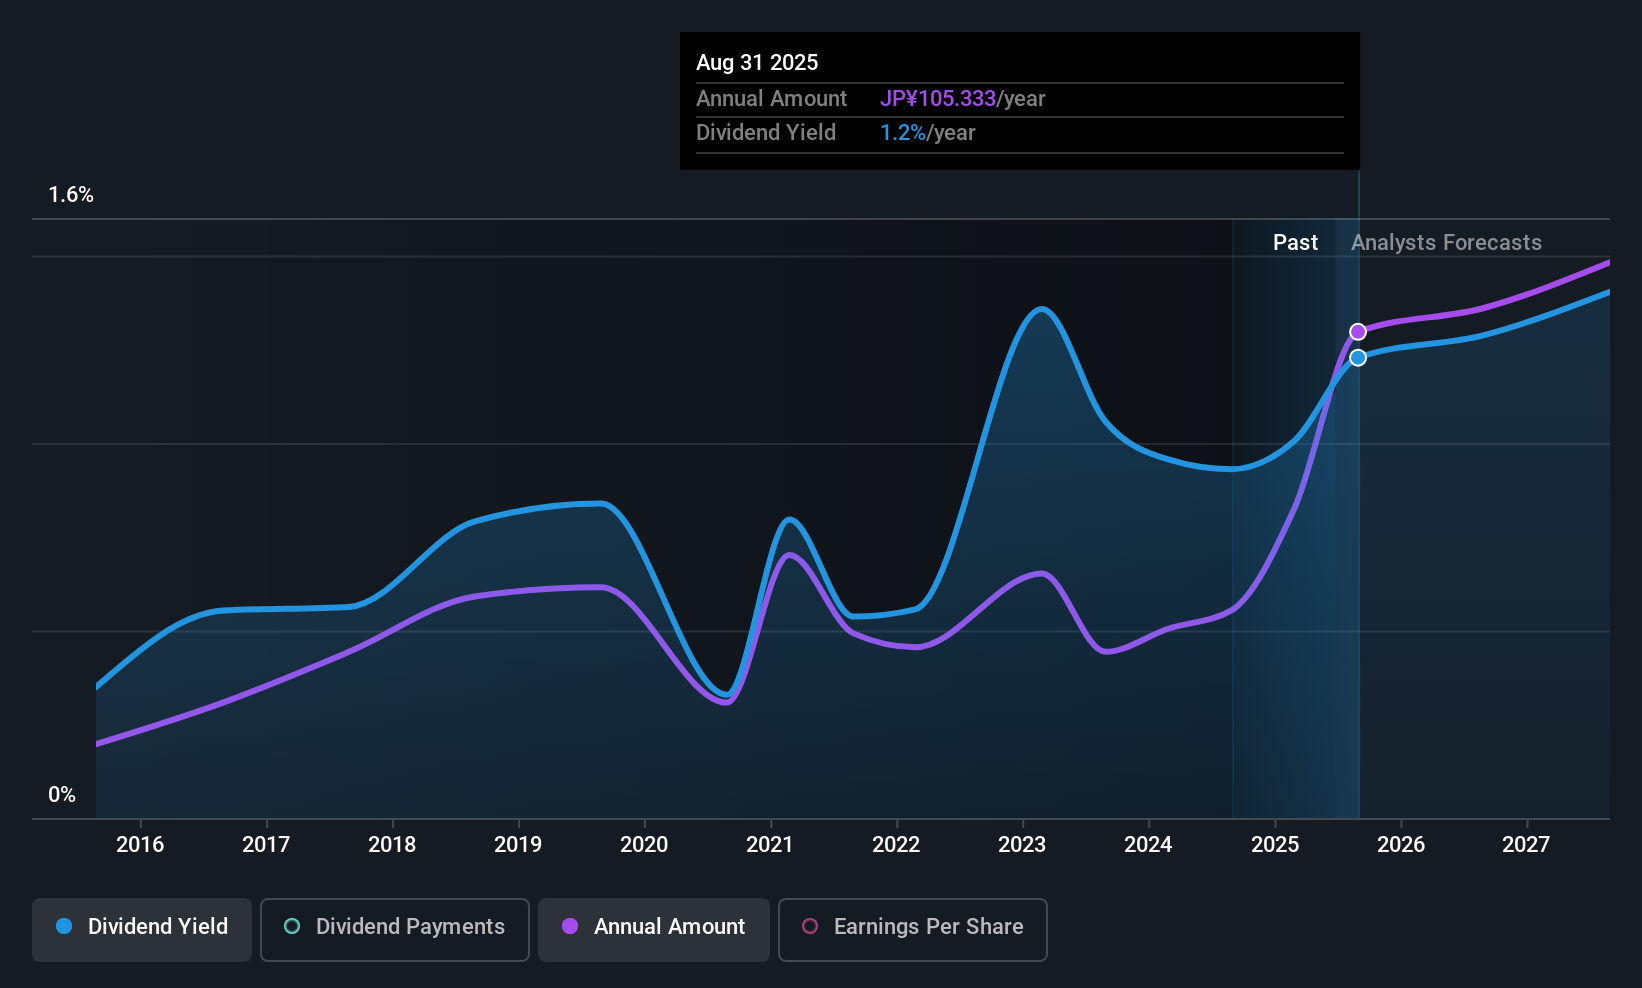The height and width of the screenshot is (988, 1642).
Task: Click the 2016 x-axis label
Action: coord(140,844)
